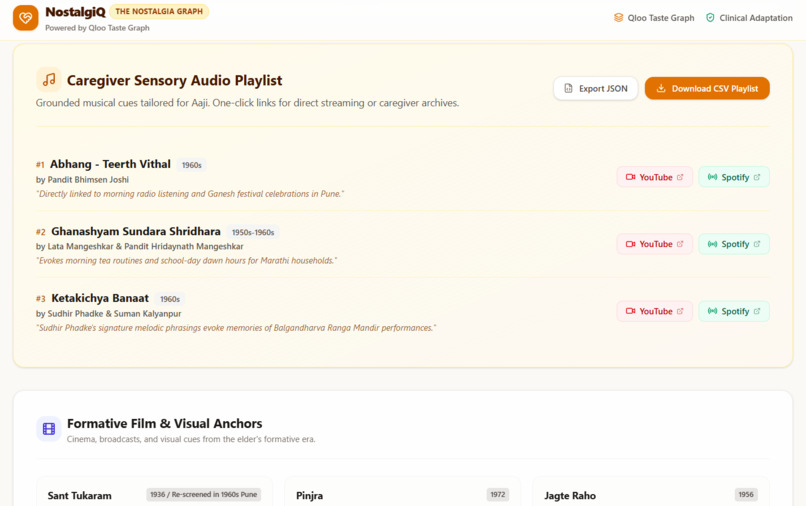This screenshot has height=506, width=806.
Task: Click the 1972 year tag on Pinjra
Action: [x=498, y=495]
